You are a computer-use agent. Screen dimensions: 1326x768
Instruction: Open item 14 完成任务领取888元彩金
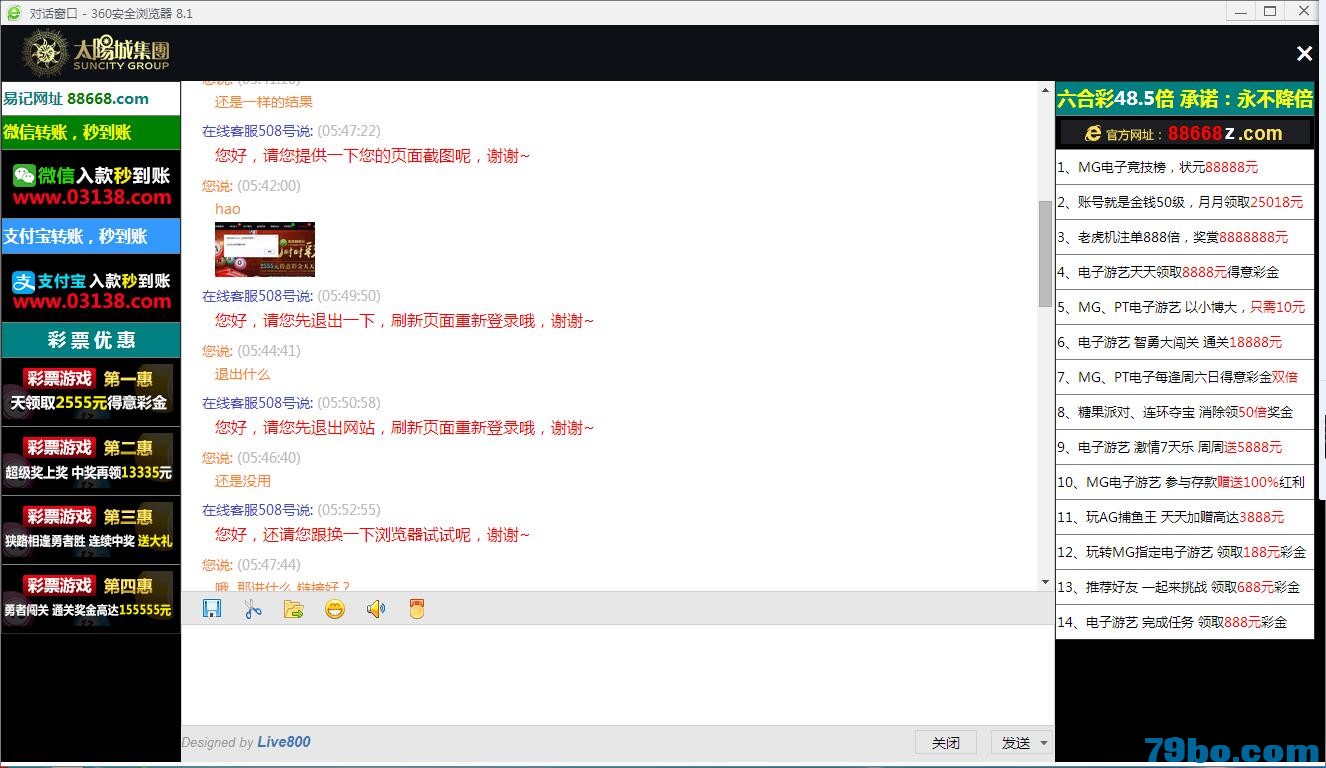pos(1185,622)
